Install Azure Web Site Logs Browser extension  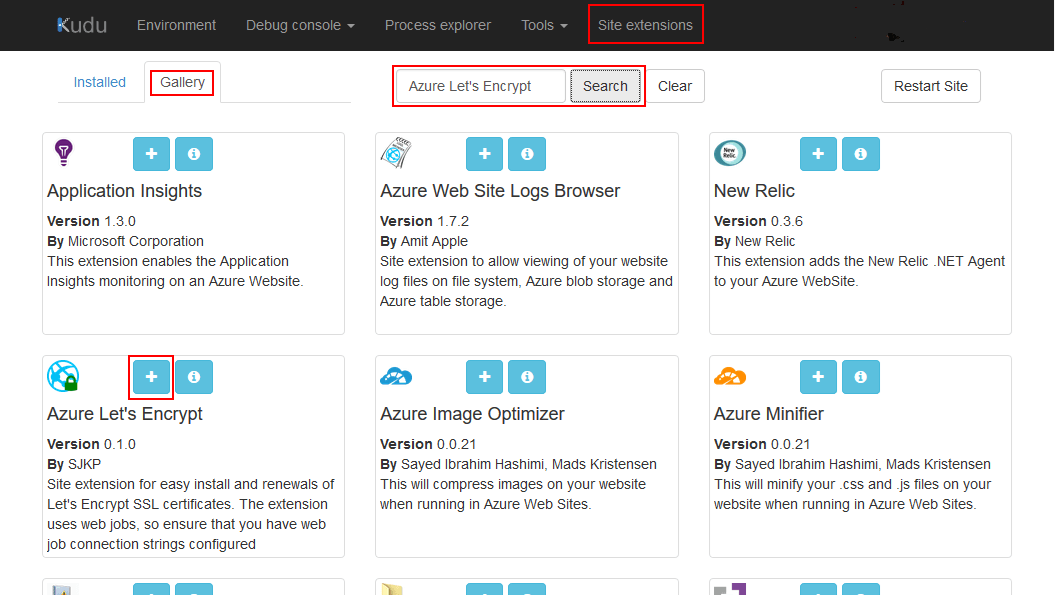tap(484, 154)
